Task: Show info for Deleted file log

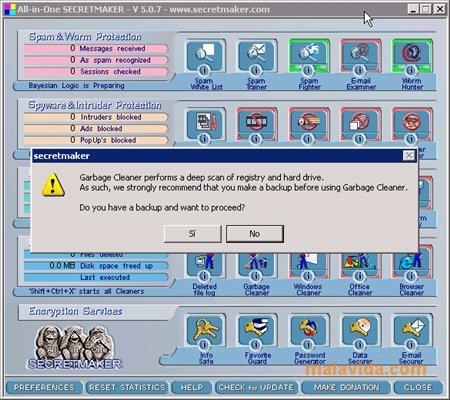Action: (204, 276)
